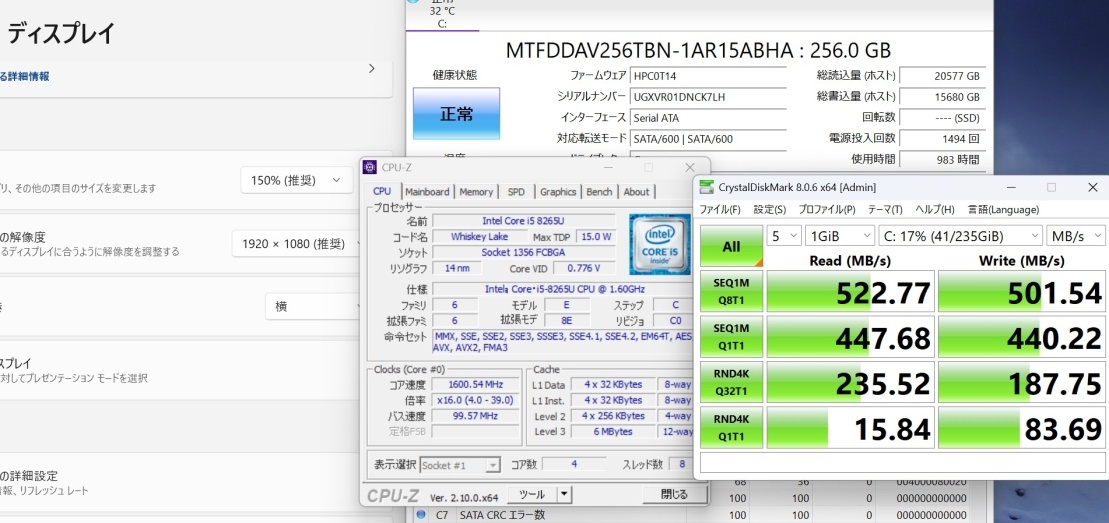Click the power-on count value 1494 回
Screen dimensions: 1109x523
click(942, 139)
